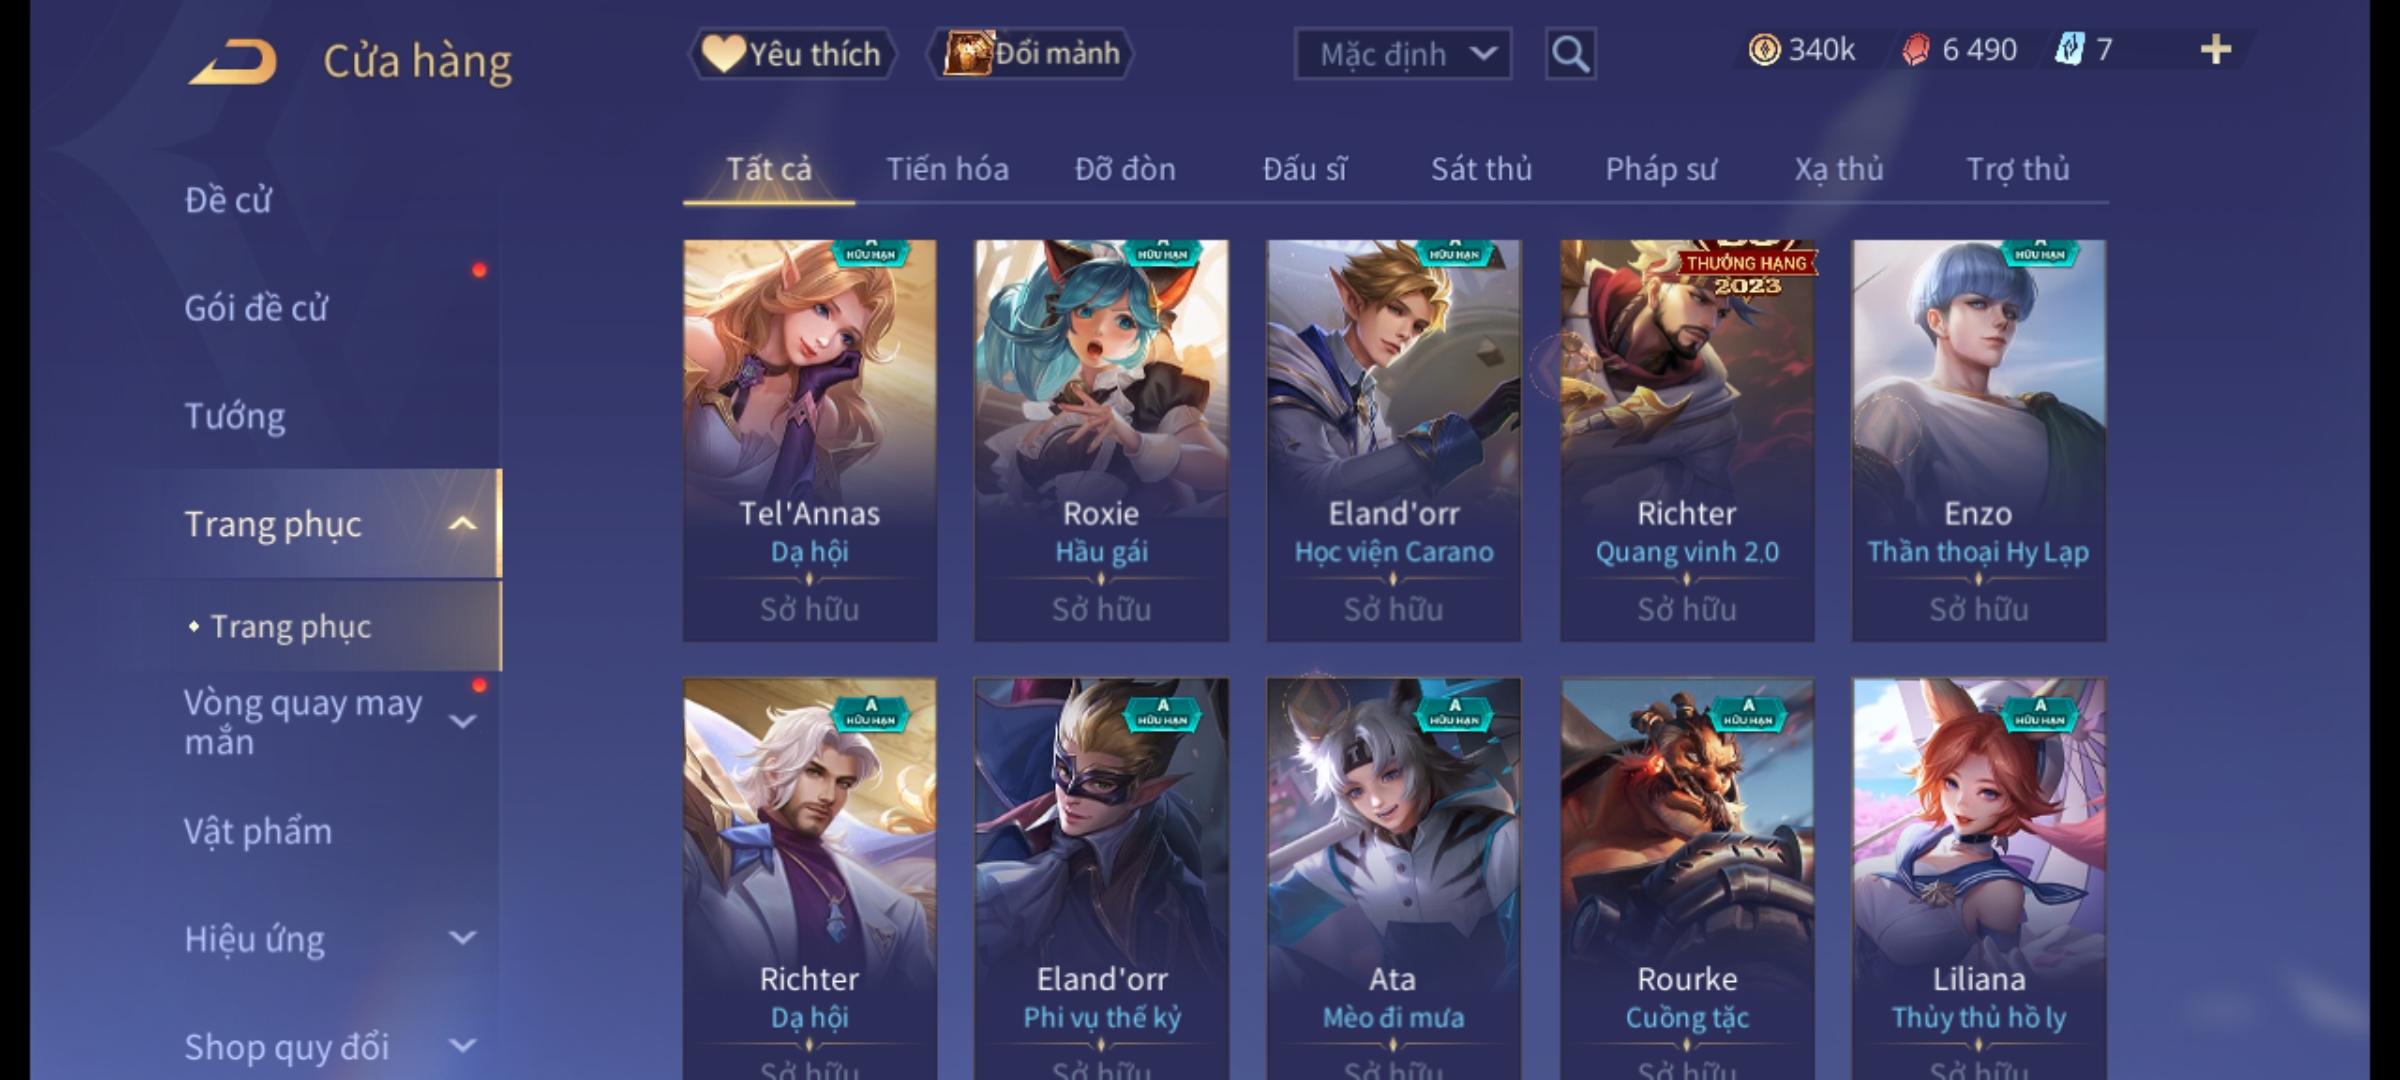Open the search magnifier icon
This screenshot has height=1080, width=2400.
[1570, 54]
